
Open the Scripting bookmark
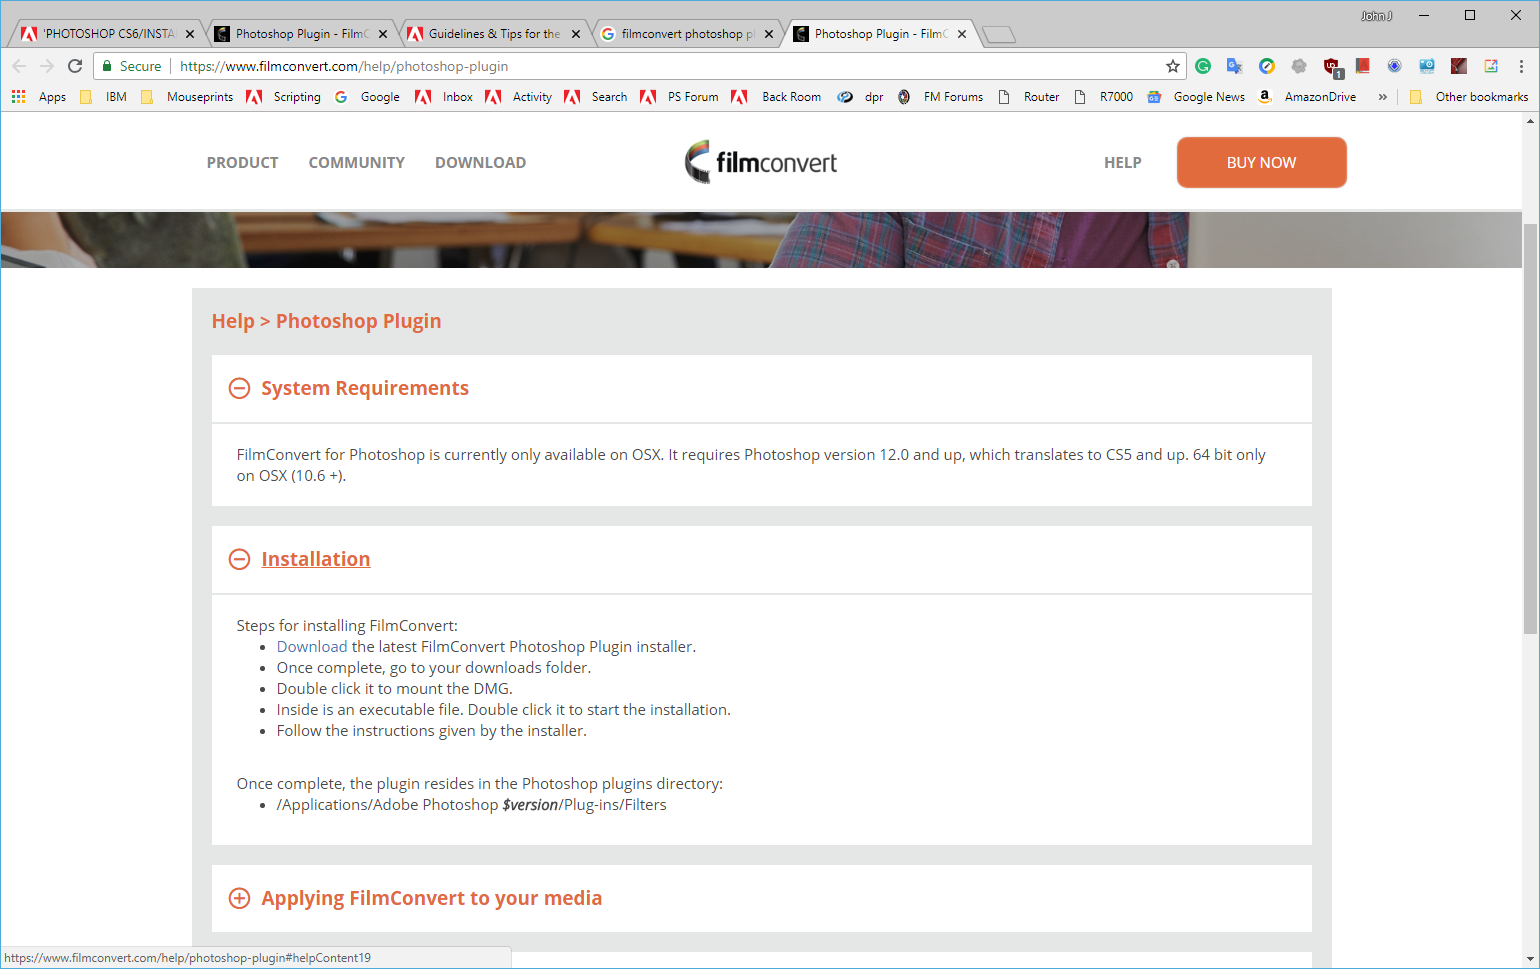[x=283, y=97]
